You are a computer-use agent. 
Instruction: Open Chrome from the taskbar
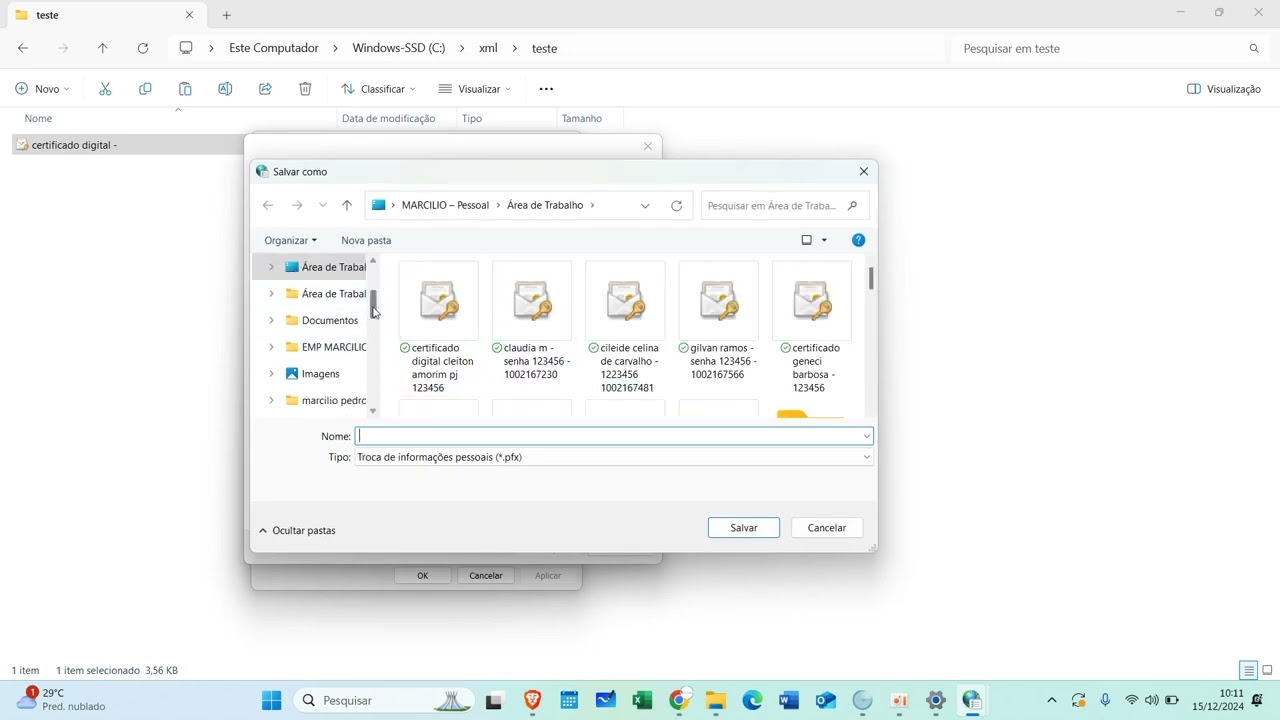[x=679, y=700]
